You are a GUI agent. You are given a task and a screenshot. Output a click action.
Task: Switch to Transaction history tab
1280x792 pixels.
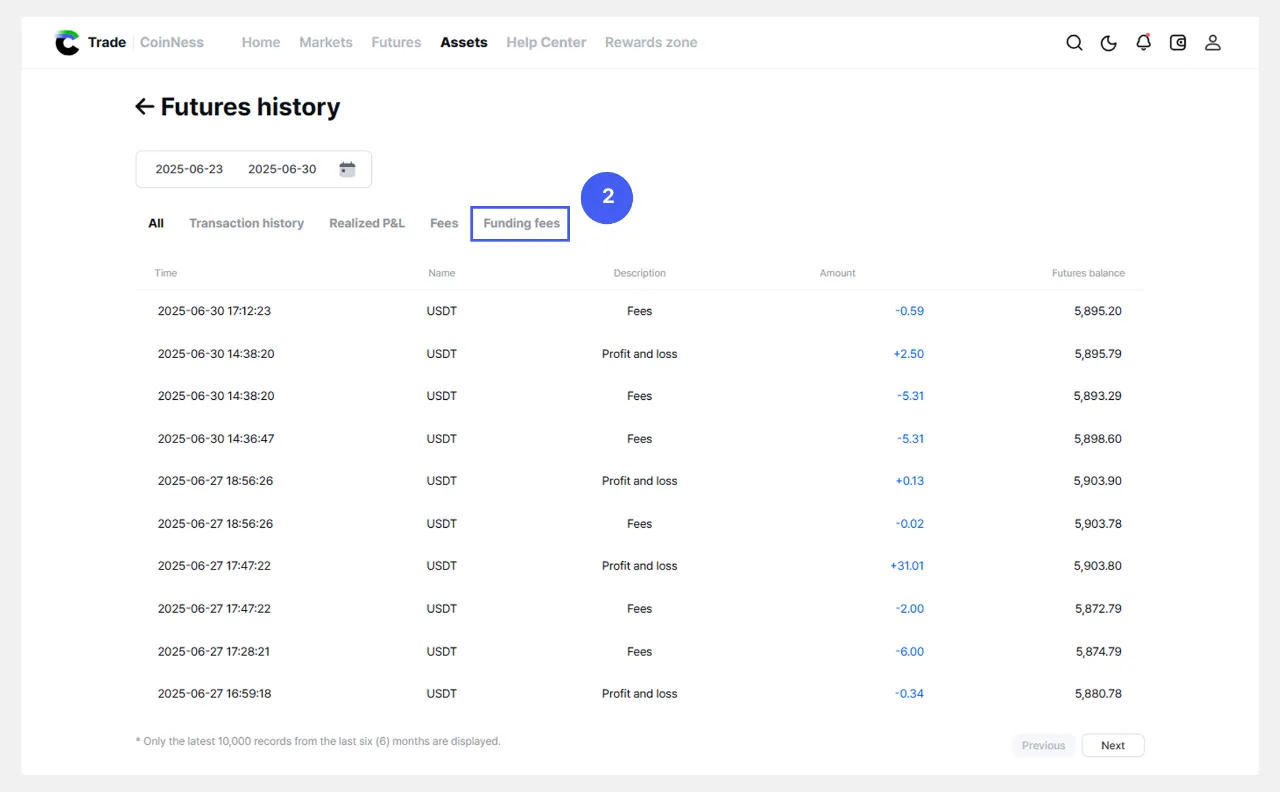tap(246, 223)
